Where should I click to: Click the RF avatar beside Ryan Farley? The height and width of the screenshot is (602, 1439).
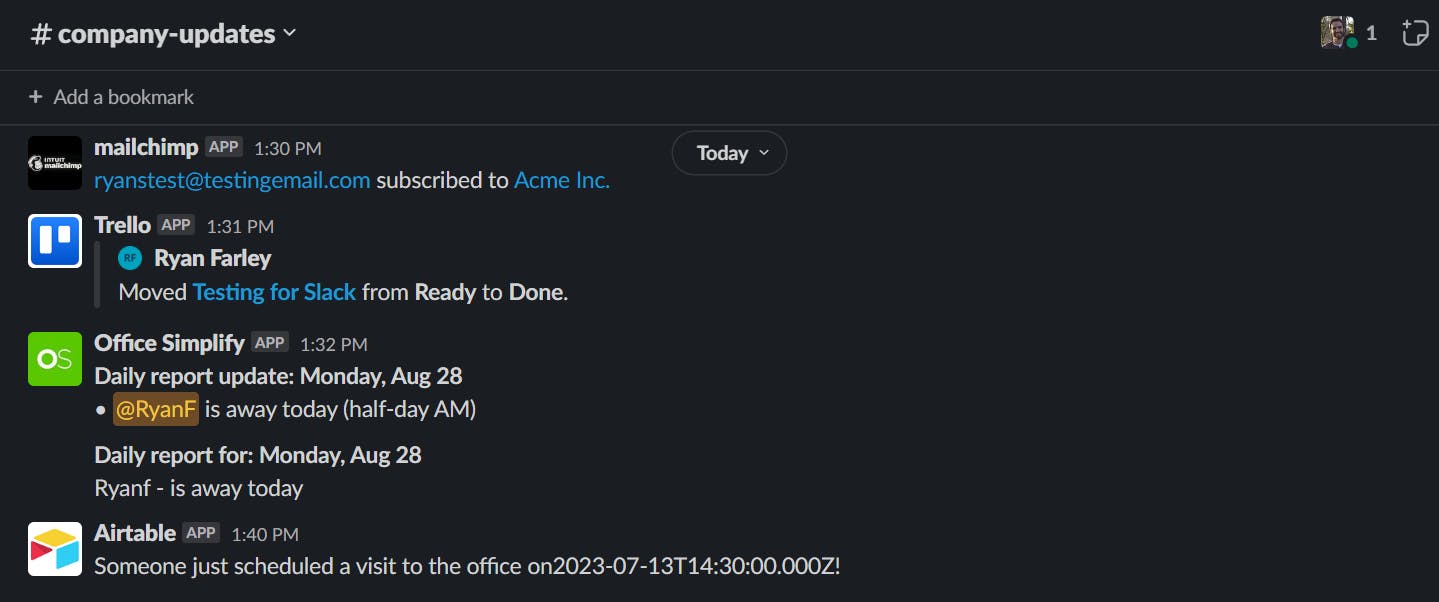click(x=130, y=259)
